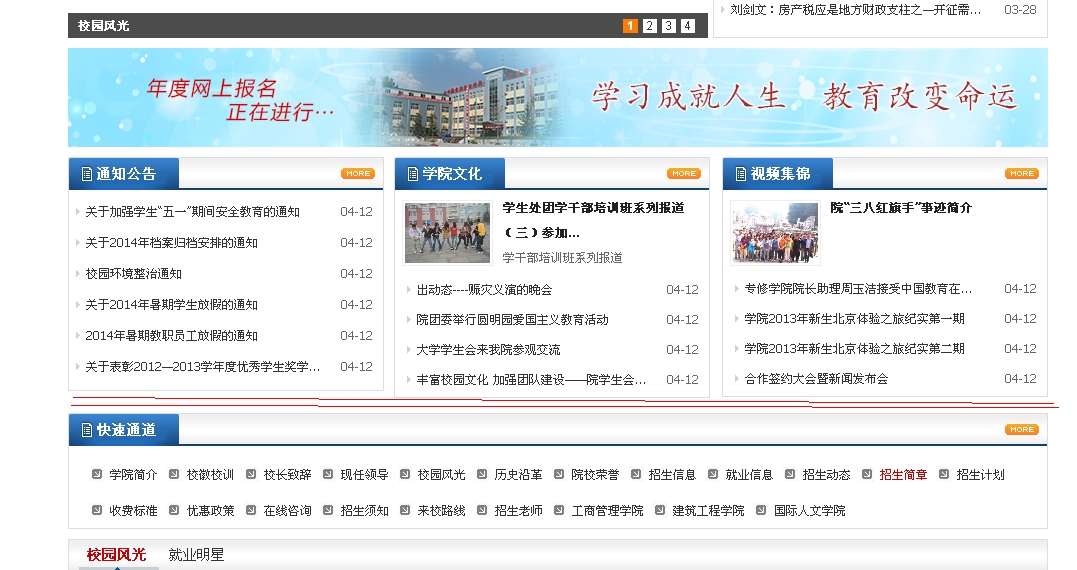
Task: Click the 学院文化 group photo thumbnail
Action: (447, 232)
